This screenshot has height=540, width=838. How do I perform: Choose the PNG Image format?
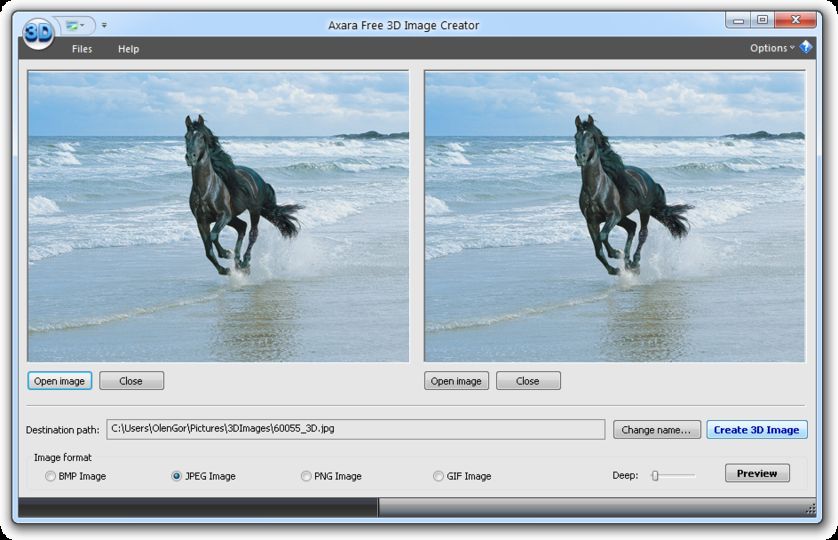pos(306,476)
